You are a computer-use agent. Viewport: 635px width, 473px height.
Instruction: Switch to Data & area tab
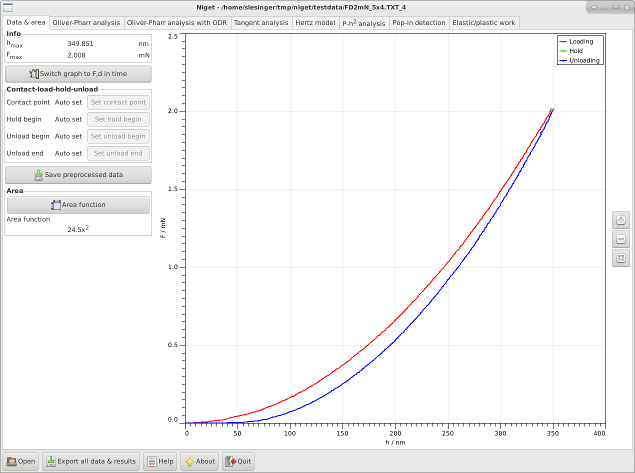point(26,23)
